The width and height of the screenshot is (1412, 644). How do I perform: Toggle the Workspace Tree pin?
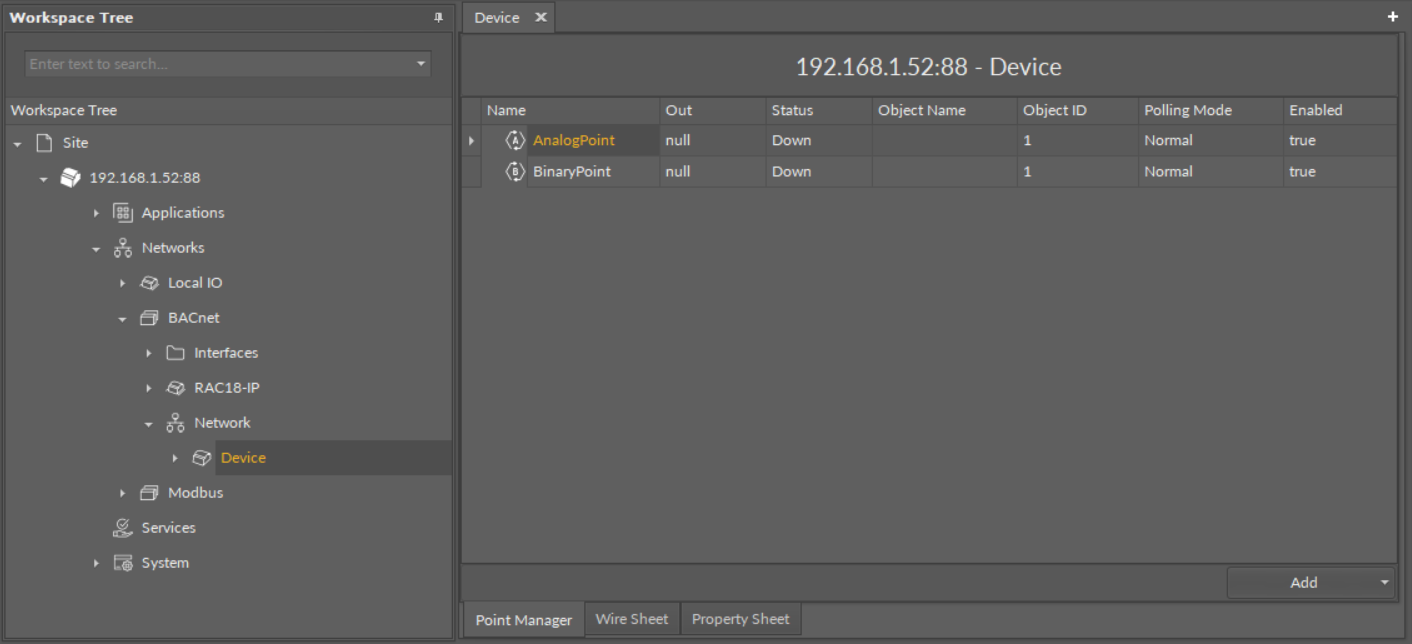point(440,17)
